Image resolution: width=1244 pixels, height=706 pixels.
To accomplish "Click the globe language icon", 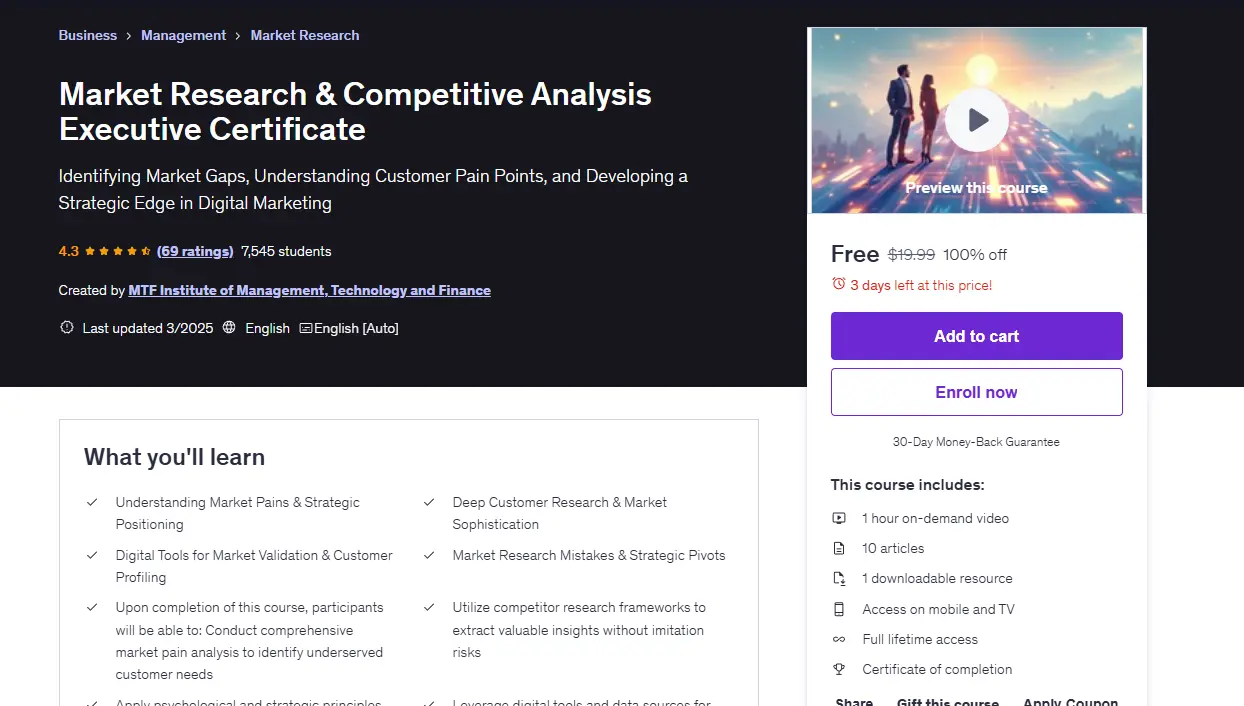I will (229, 328).
